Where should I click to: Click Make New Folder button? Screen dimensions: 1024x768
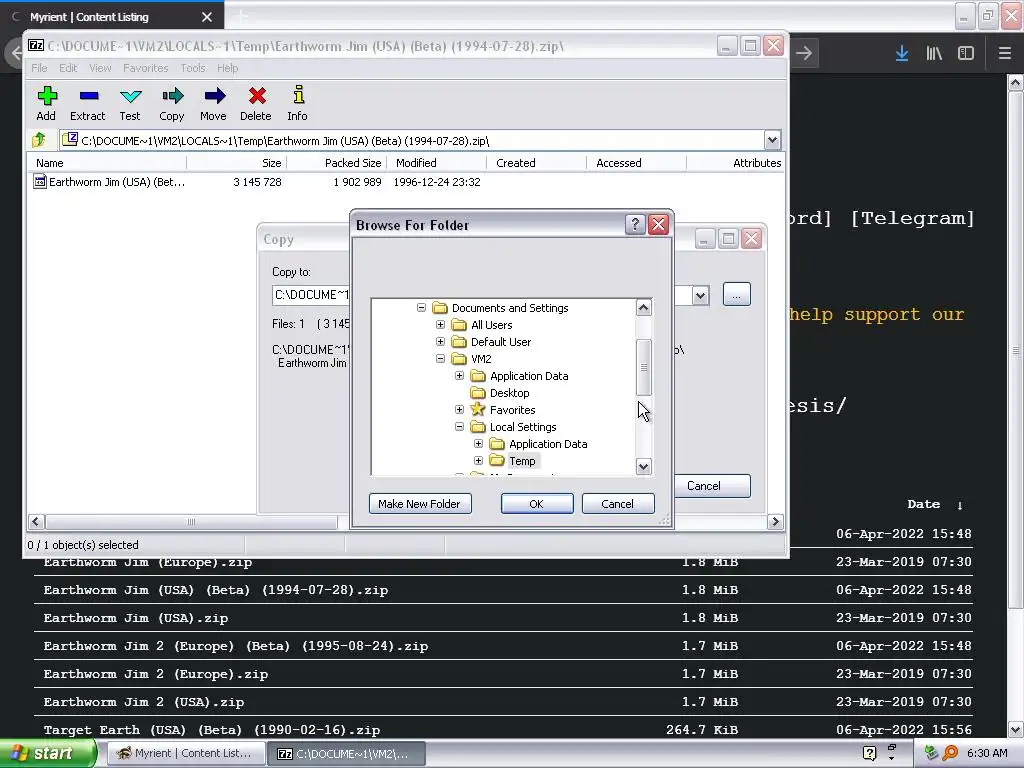pyautogui.click(x=420, y=504)
